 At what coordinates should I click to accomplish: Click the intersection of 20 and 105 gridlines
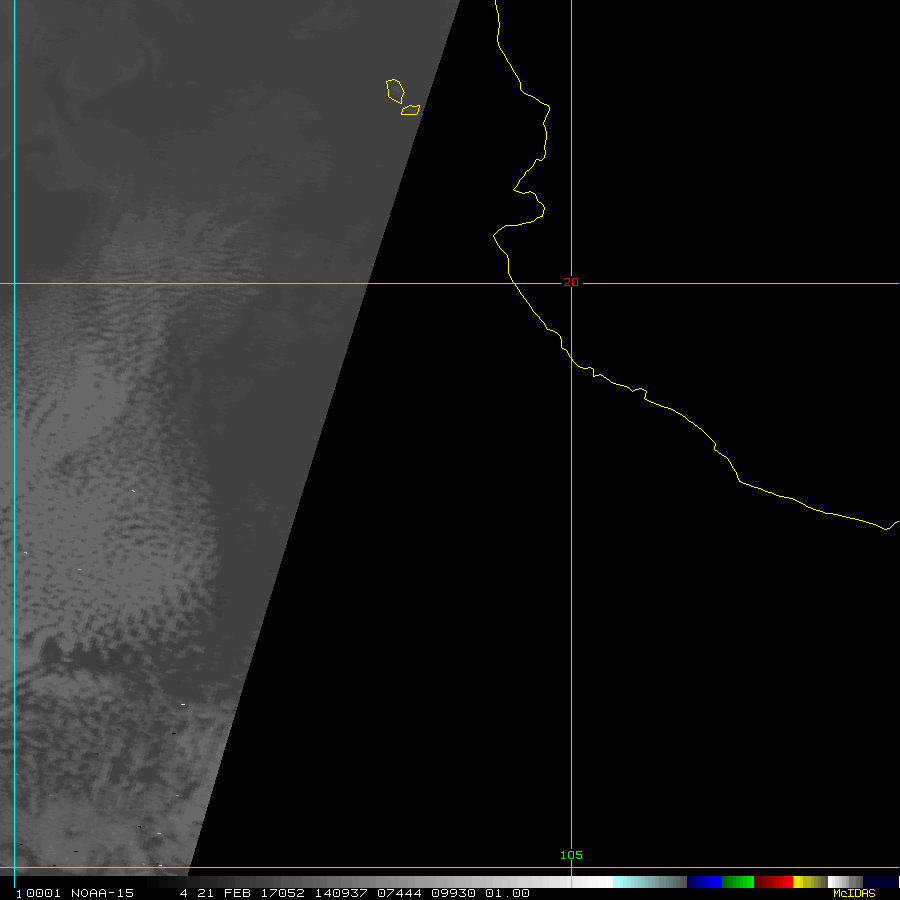[x=571, y=283]
